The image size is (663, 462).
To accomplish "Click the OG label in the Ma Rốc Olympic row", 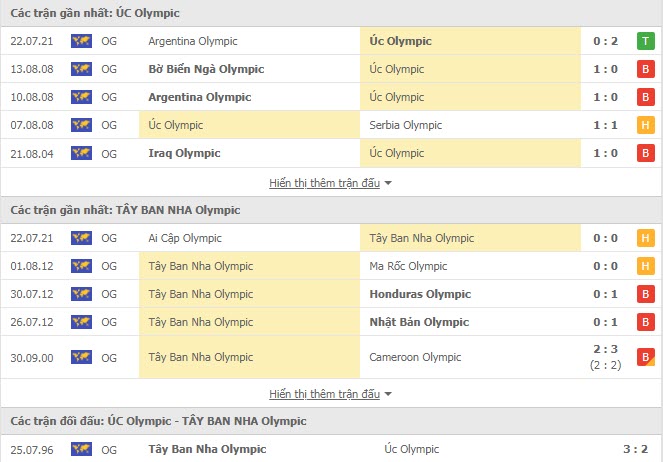I will [109, 266].
